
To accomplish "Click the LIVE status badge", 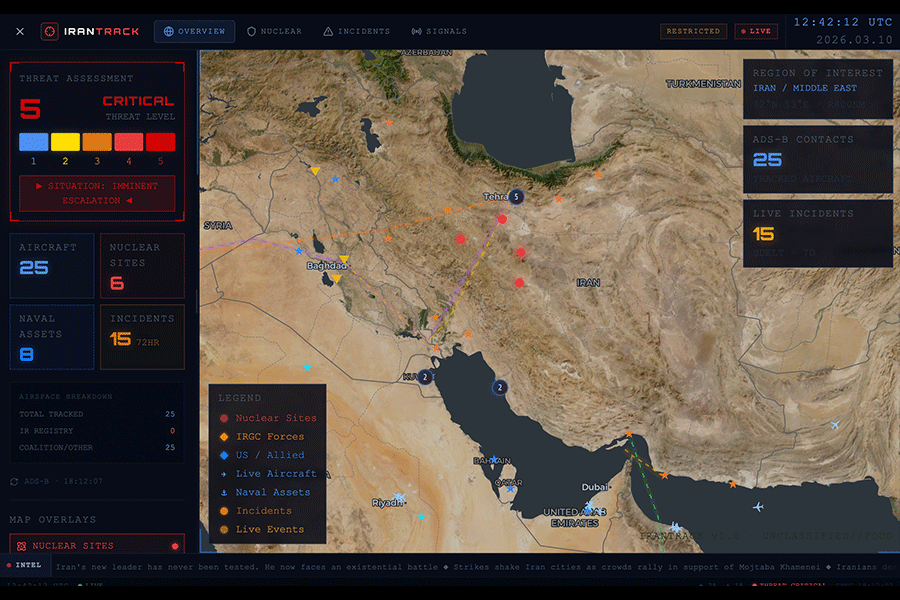I will 756,31.
